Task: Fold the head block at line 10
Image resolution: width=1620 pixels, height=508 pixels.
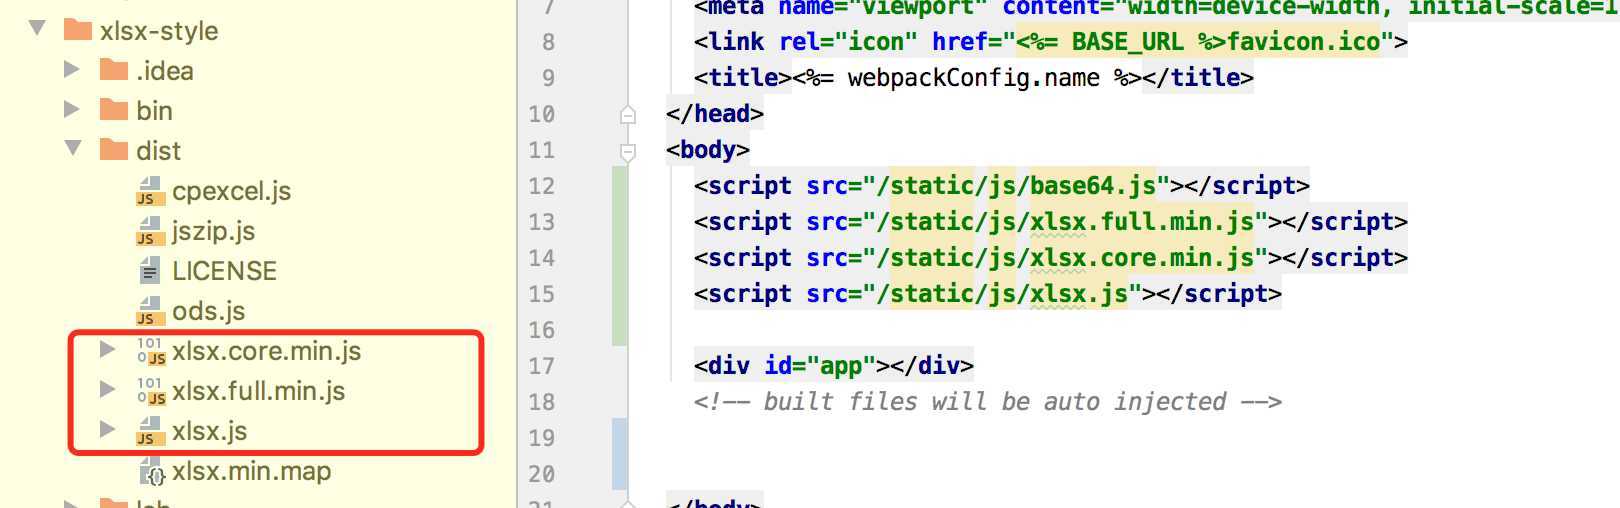Action: [x=628, y=114]
